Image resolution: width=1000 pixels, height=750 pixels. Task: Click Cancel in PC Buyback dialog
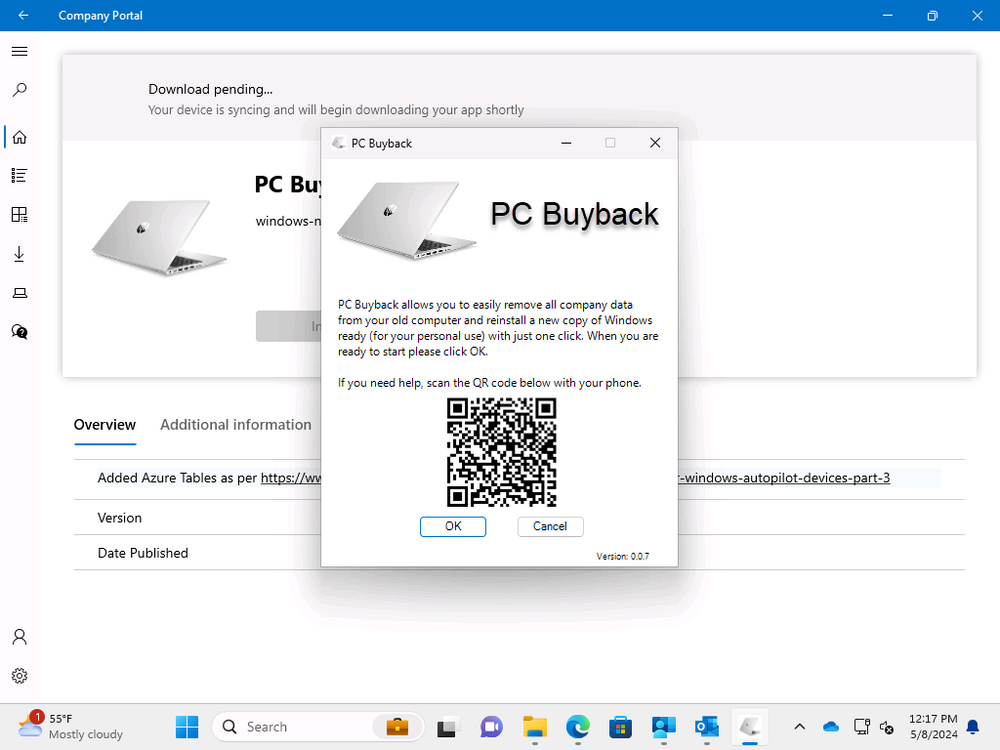(x=550, y=526)
